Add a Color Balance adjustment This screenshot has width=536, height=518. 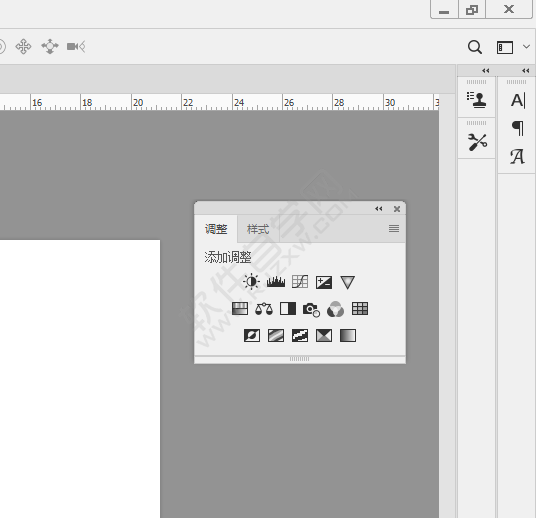click(x=264, y=309)
